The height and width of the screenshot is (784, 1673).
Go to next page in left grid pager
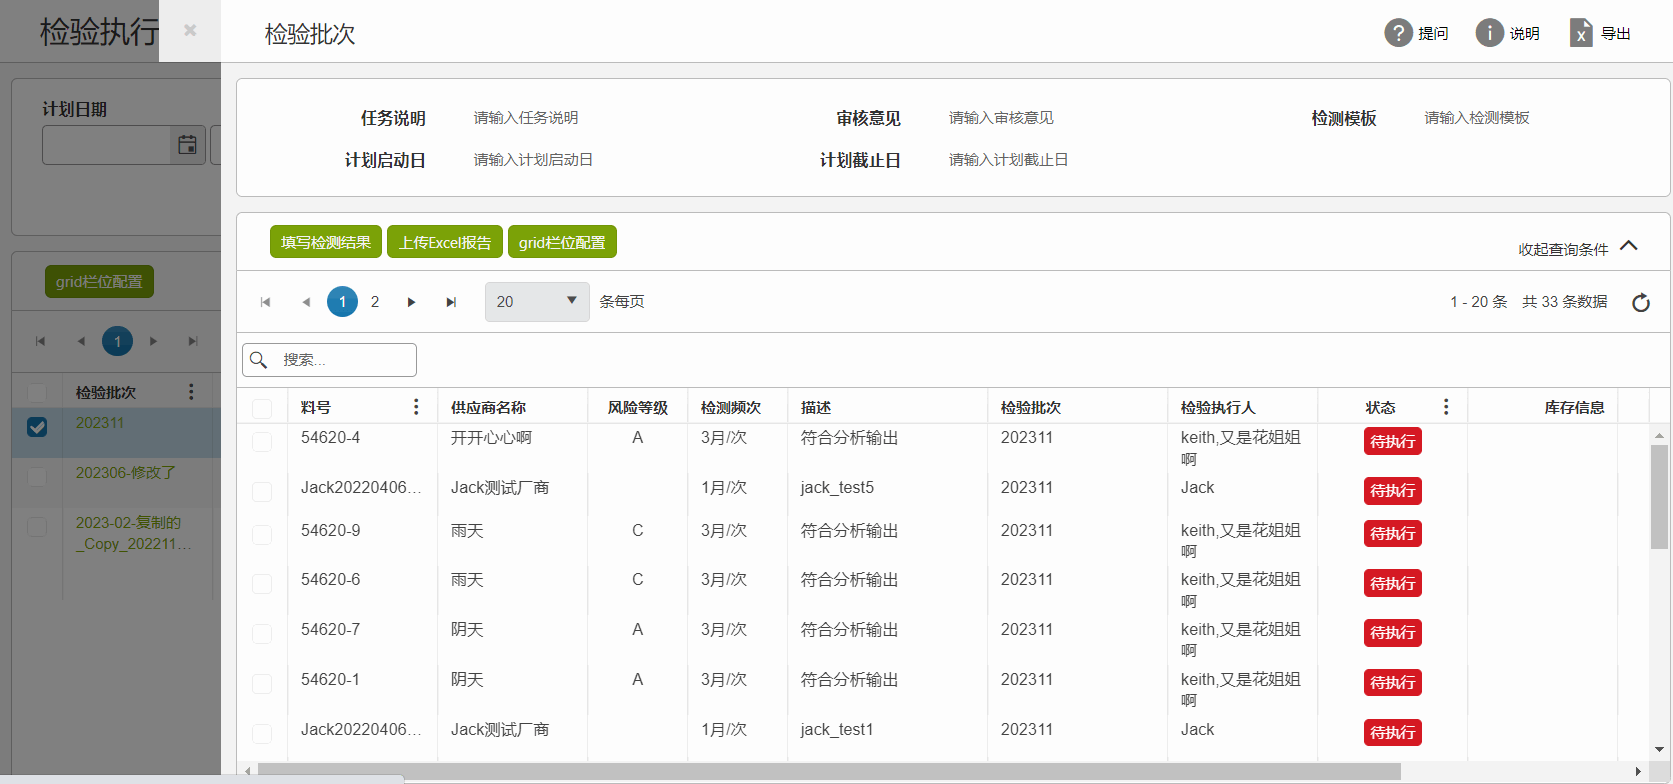(153, 341)
